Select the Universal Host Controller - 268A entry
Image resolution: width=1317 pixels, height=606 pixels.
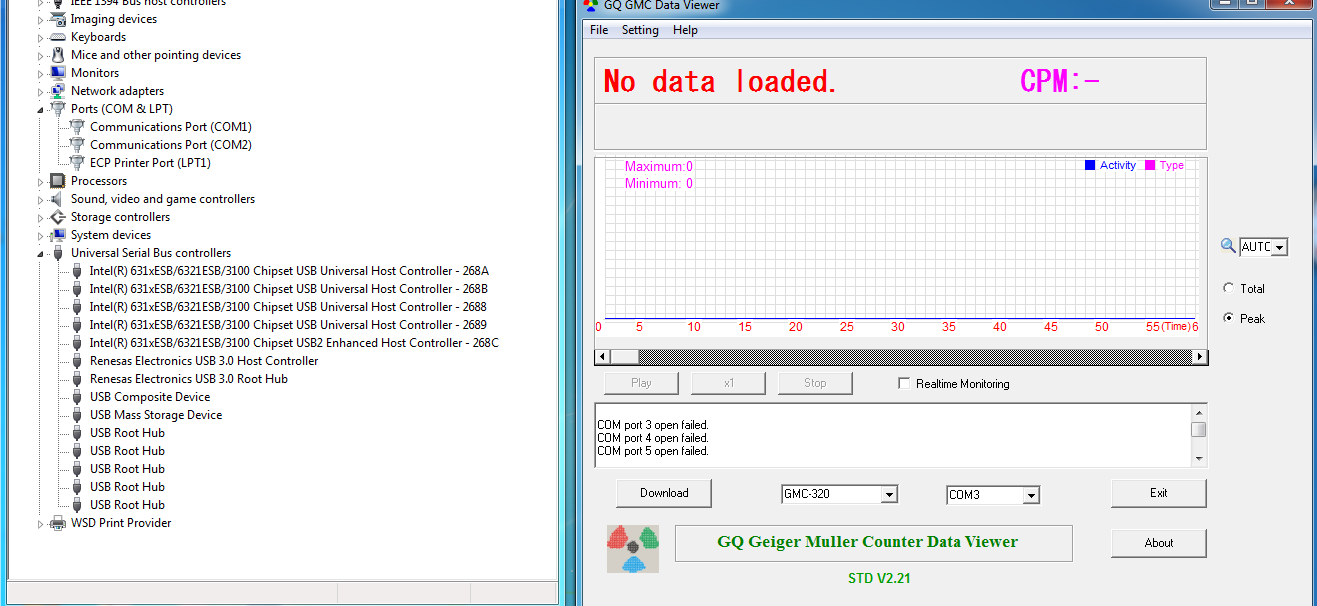(x=289, y=271)
